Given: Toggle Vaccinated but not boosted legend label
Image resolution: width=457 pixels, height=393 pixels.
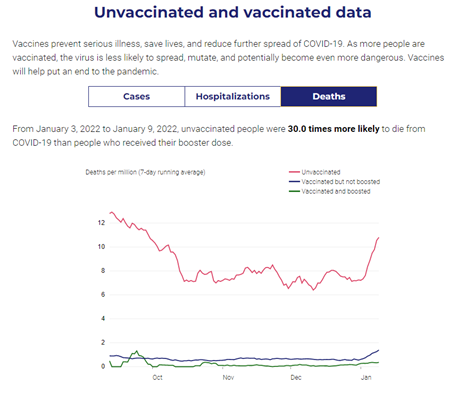Looking at the screenshot, I should click(341, 182).
